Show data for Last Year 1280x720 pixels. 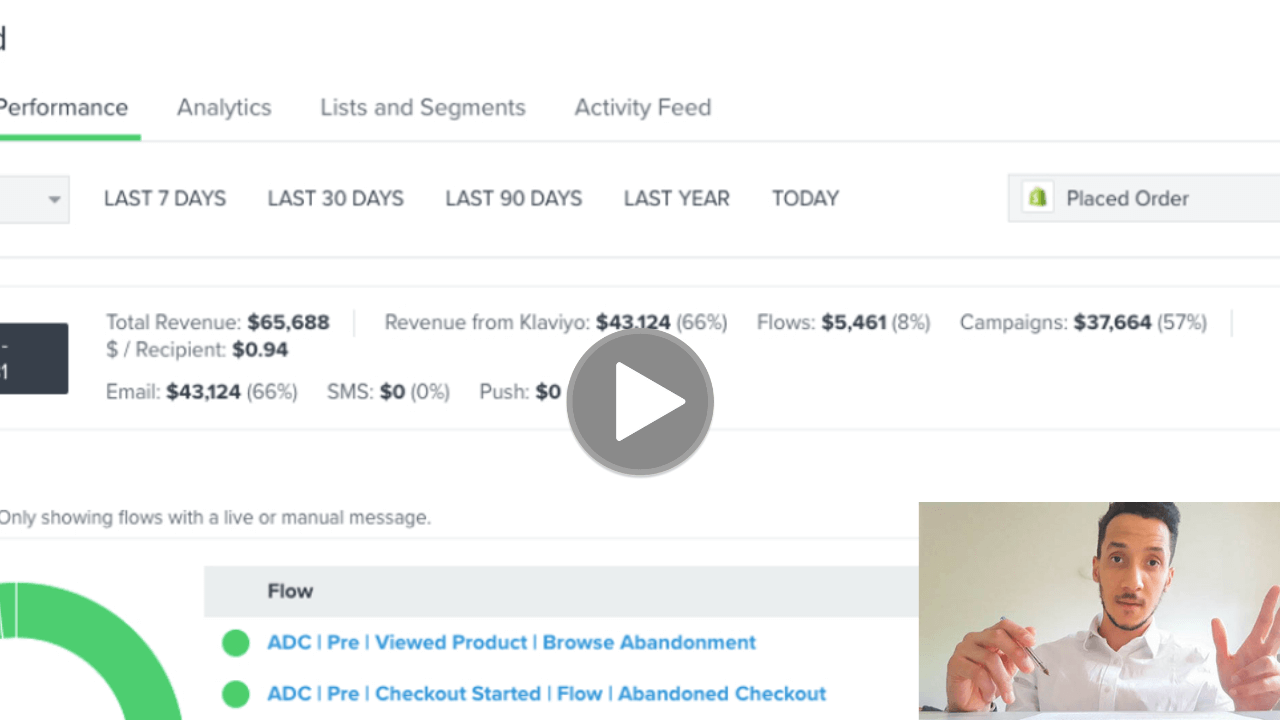(676, 198)
